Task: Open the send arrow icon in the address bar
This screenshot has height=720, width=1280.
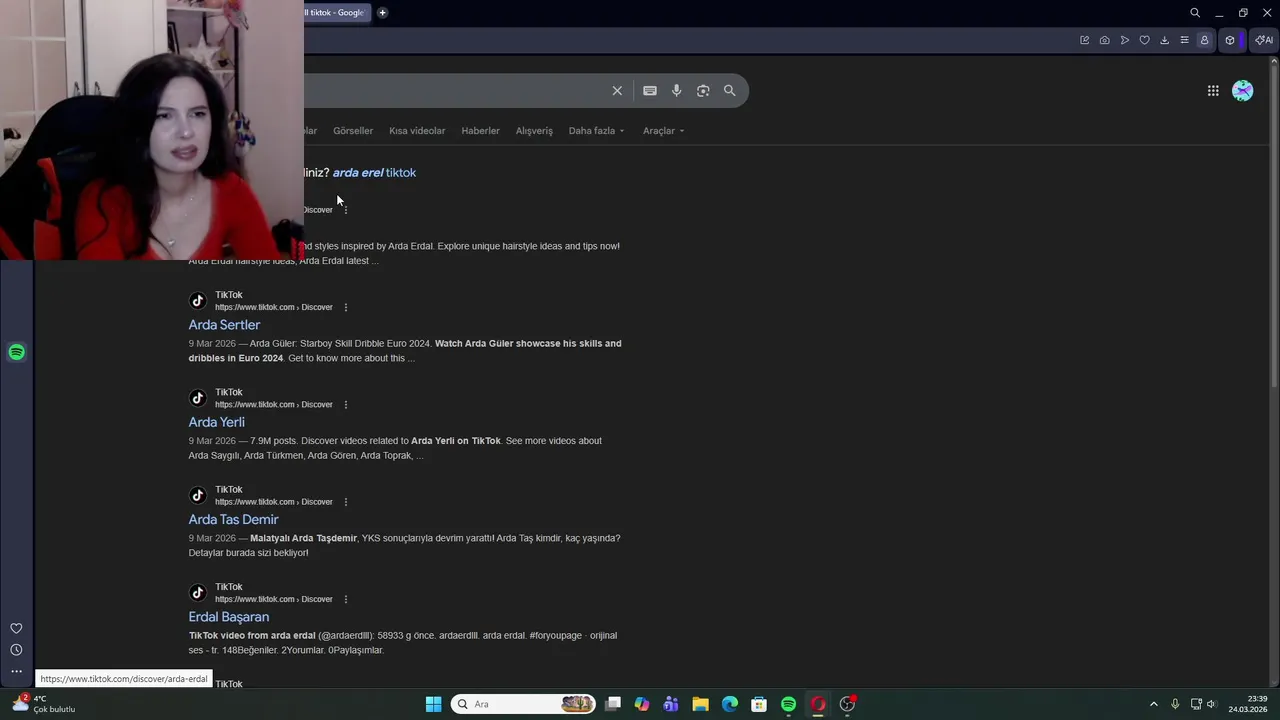Action: [1125, 40]
